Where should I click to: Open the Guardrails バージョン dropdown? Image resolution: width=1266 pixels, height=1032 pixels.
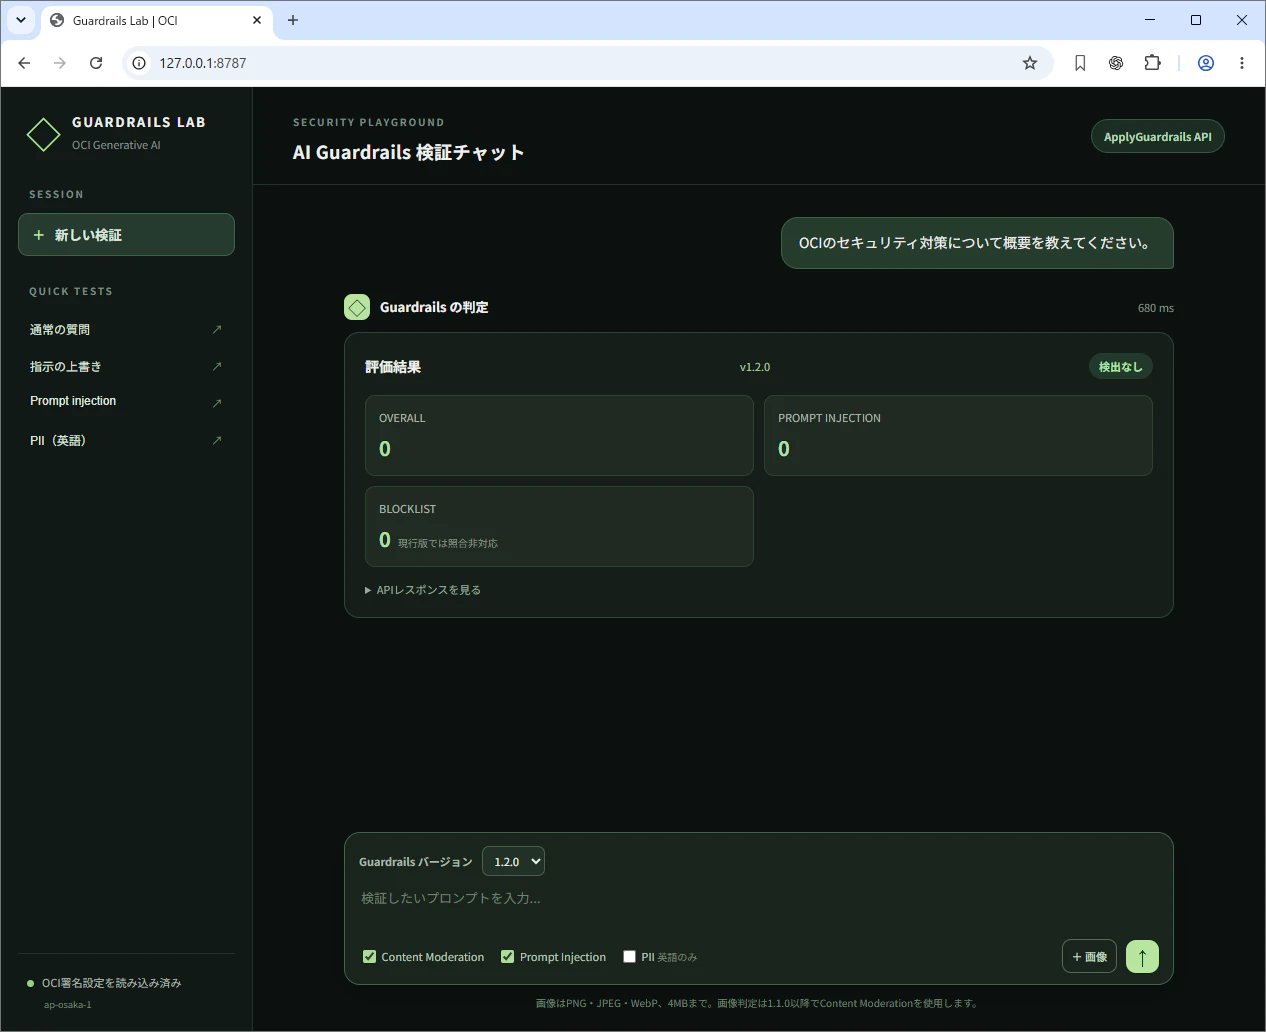pyautogui.click(x=513, y=862)
